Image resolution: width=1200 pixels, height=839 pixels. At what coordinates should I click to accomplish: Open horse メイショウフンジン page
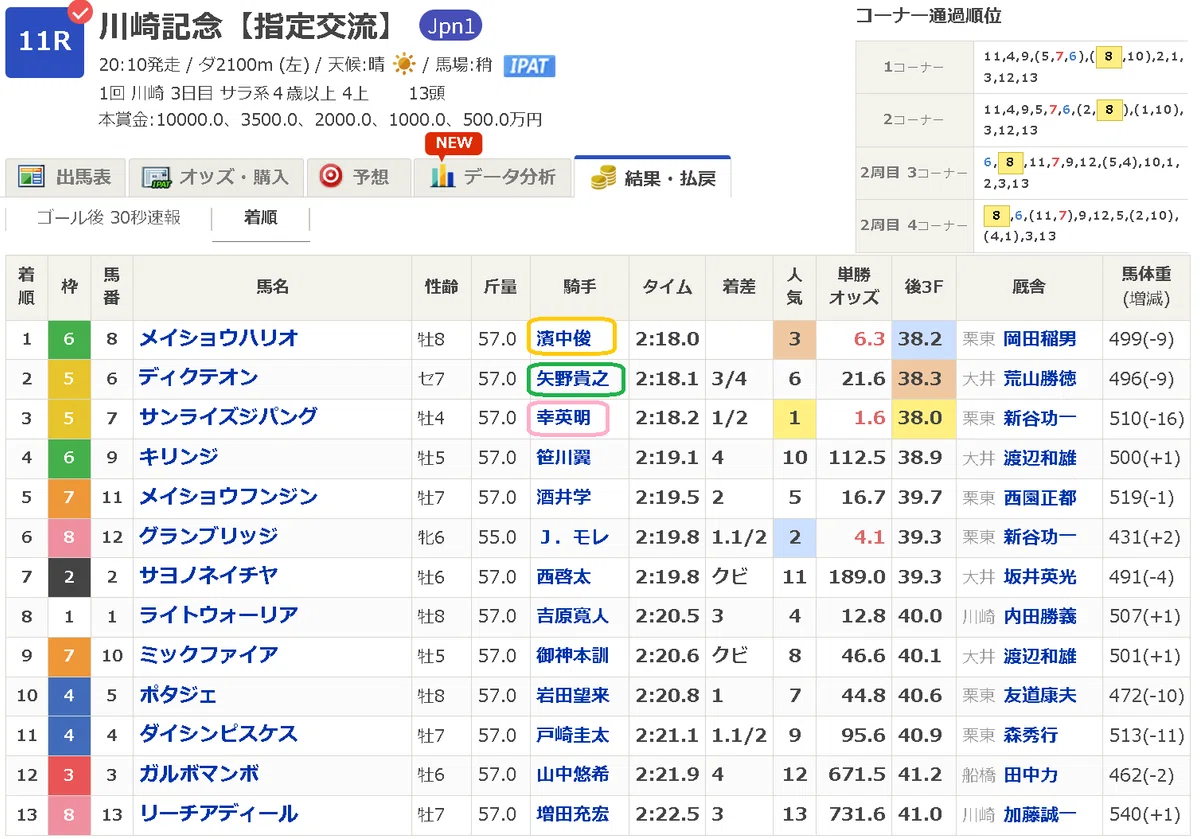point(228,497)
